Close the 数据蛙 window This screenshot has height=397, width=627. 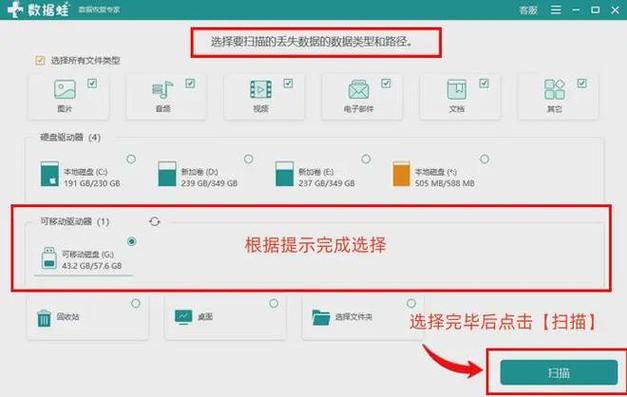point(615,10)
